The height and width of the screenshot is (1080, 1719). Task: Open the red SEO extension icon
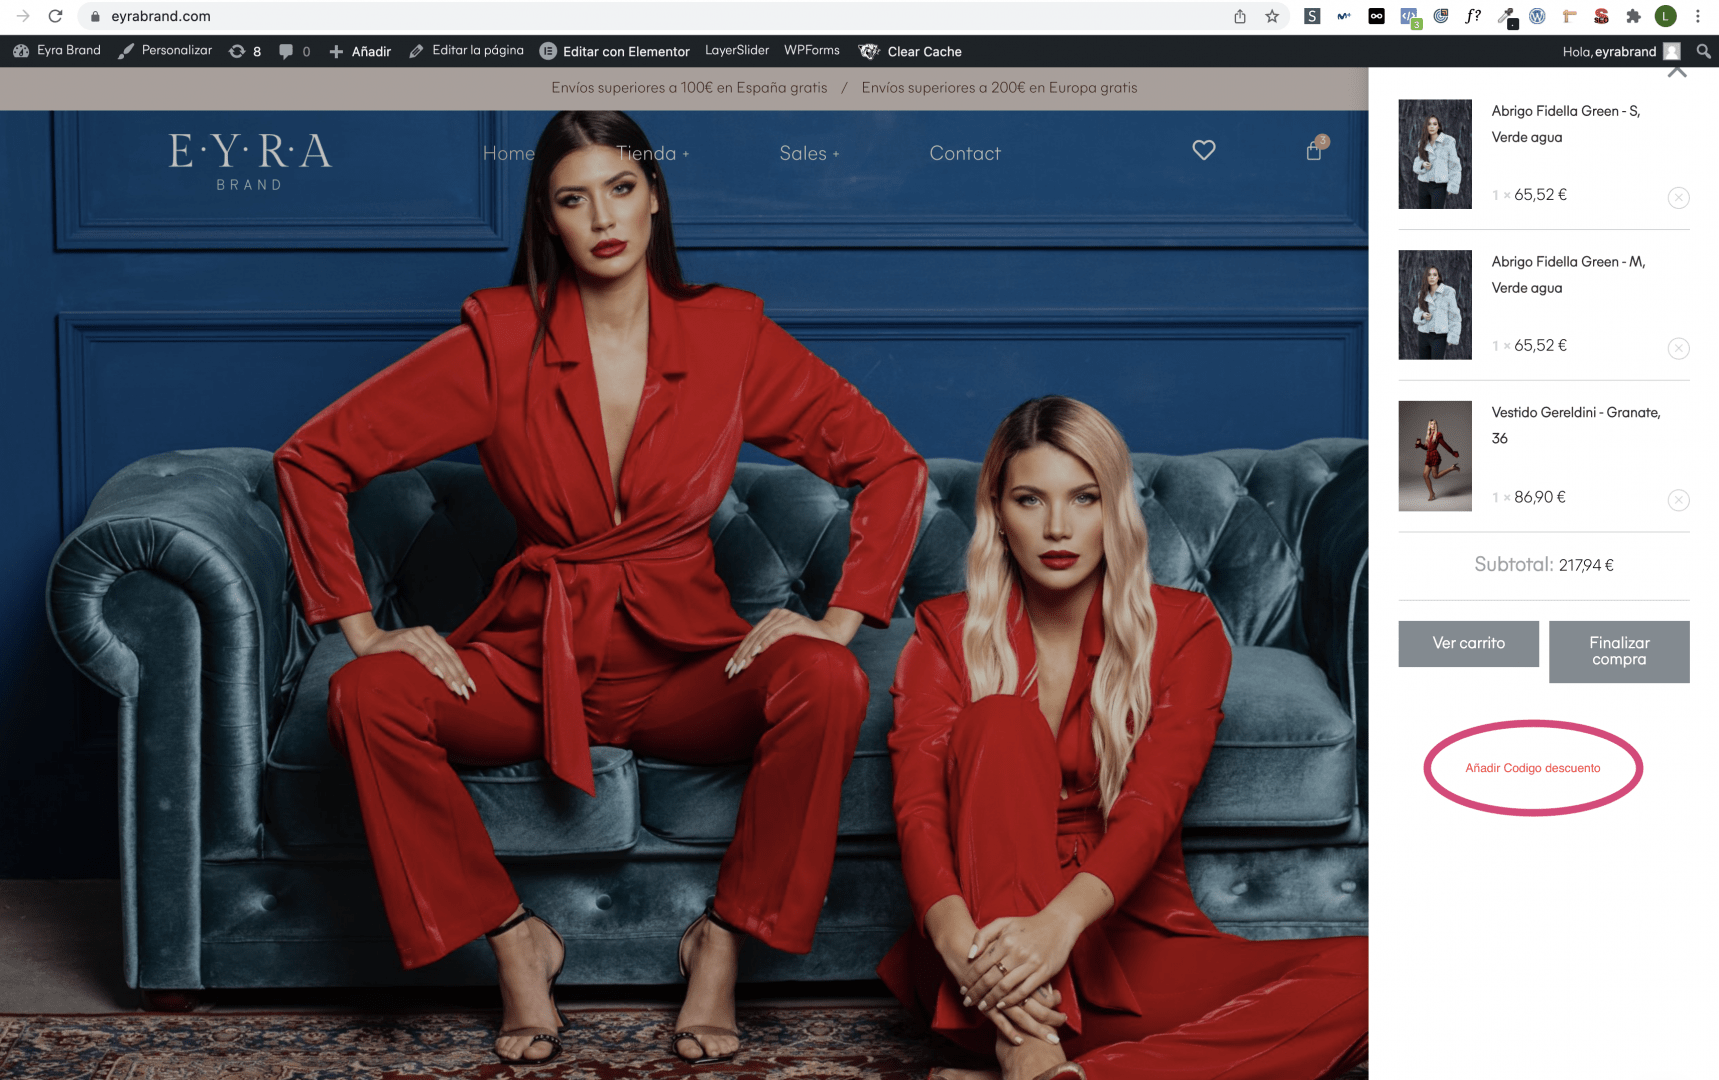pos(1601,16)
